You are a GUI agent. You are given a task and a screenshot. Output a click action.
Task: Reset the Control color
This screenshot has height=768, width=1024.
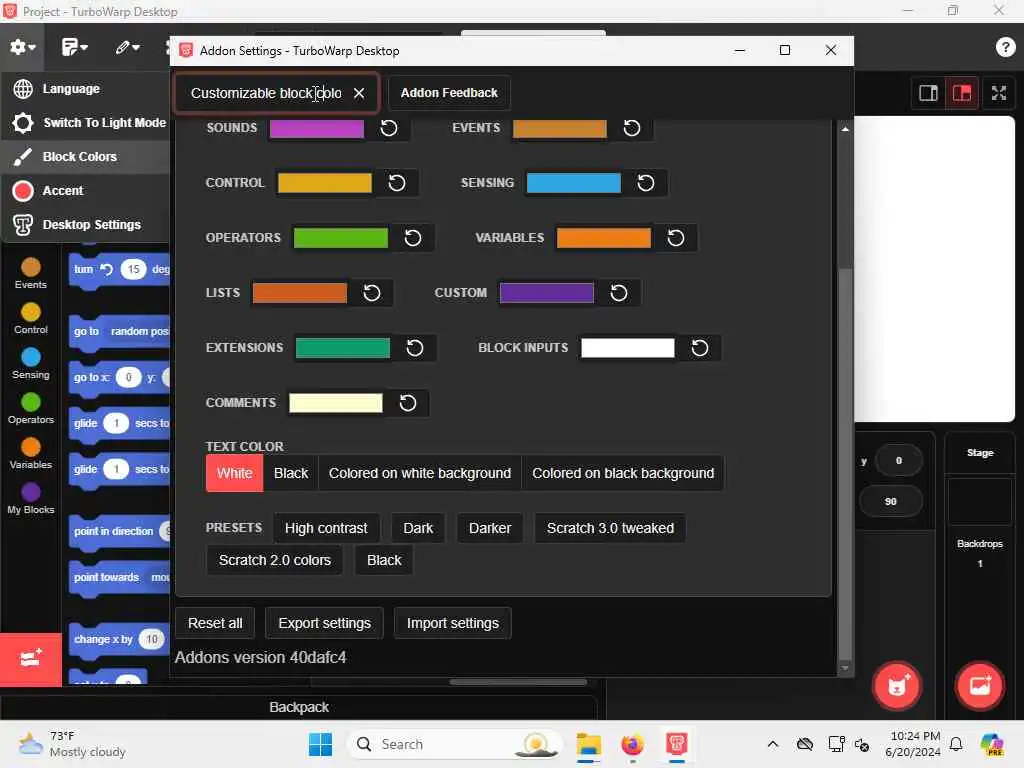[396, 183]
